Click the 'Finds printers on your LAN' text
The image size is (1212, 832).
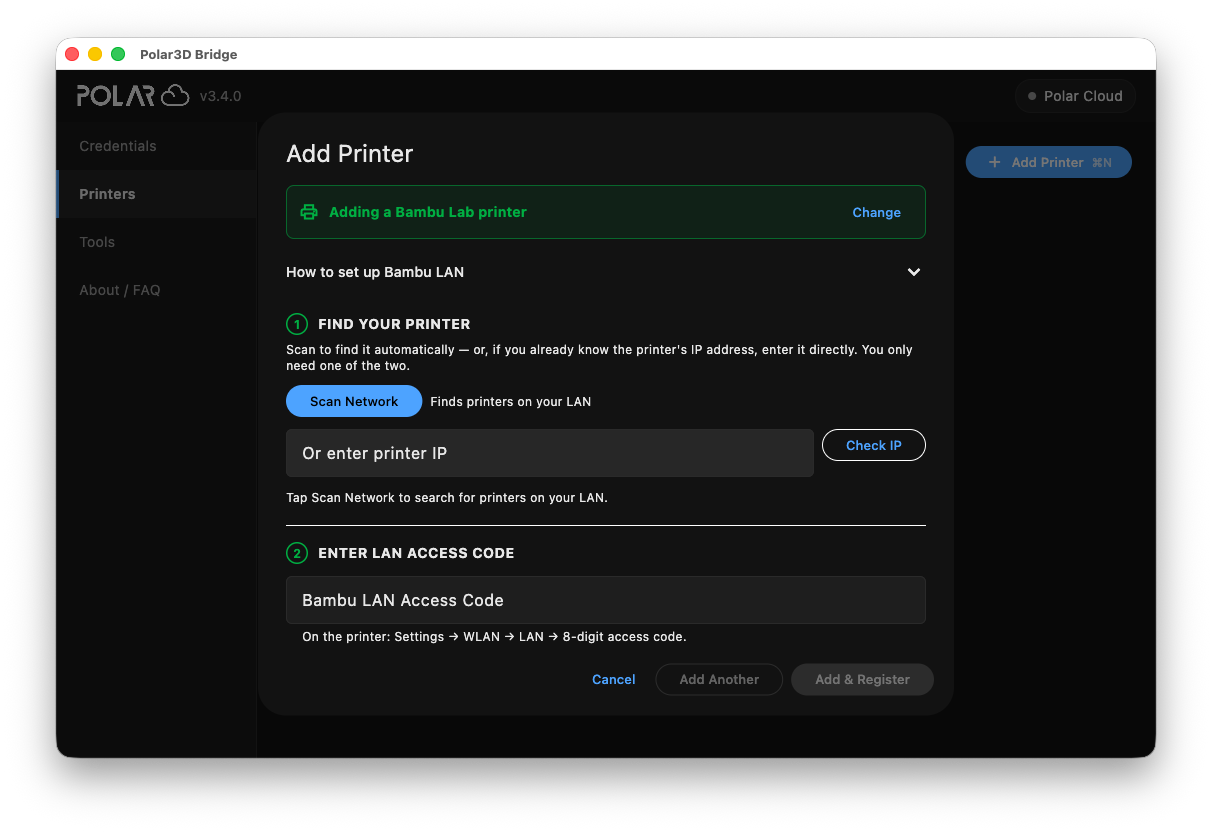(x=510, y=401)
